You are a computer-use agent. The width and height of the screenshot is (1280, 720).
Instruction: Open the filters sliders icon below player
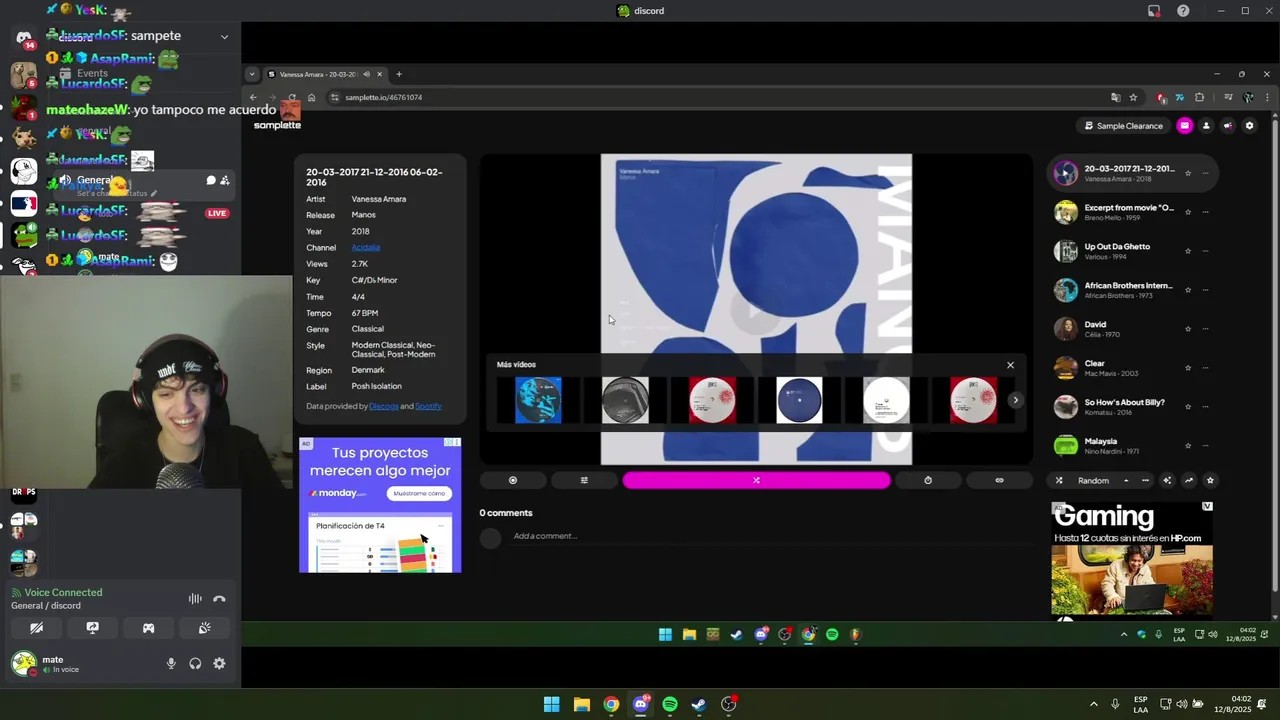(x=584, y=480)
